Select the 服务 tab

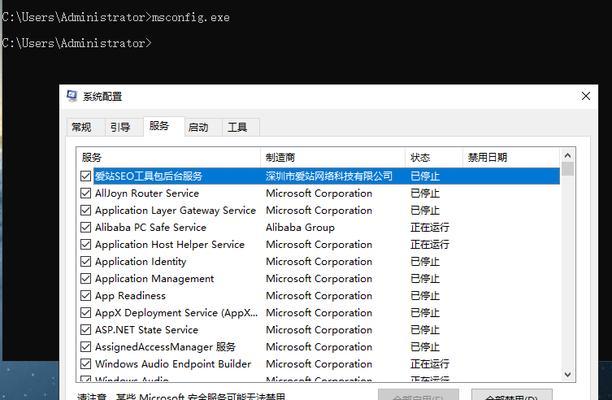point(159,126)
